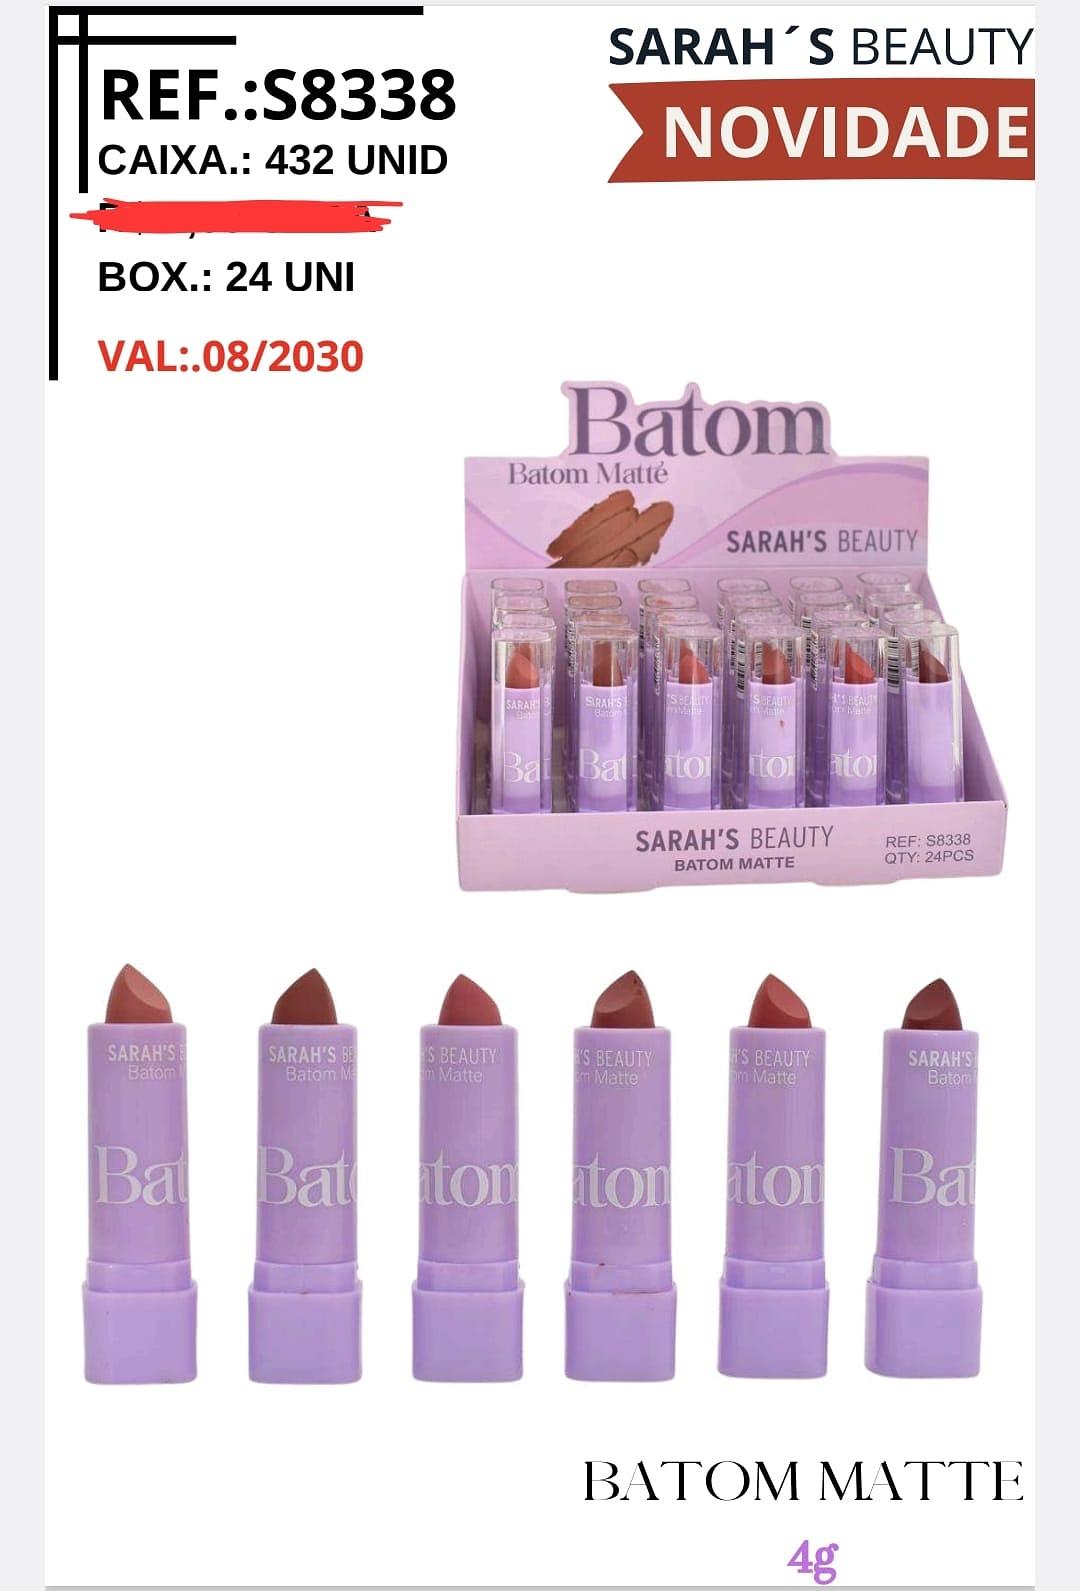Click the NOVIDADE red ribbon banner
The image size is (1080, 1591).
821,133
